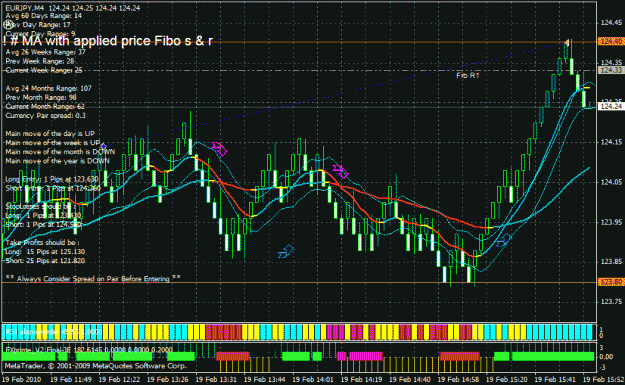Select the blue up arrow near 13:44
This screenshot has height=385, width=625.
click(x=286, y=251)
